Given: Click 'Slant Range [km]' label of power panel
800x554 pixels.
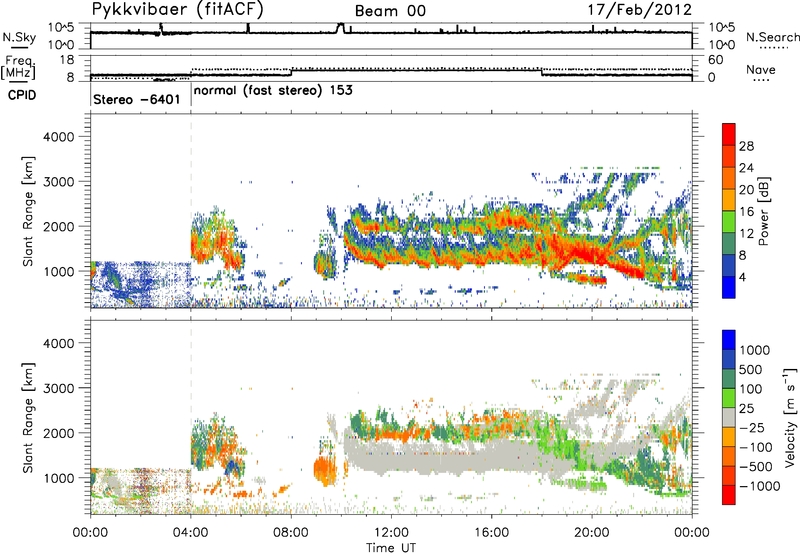Looking at the screenshot, I should [x=28, y=211].
